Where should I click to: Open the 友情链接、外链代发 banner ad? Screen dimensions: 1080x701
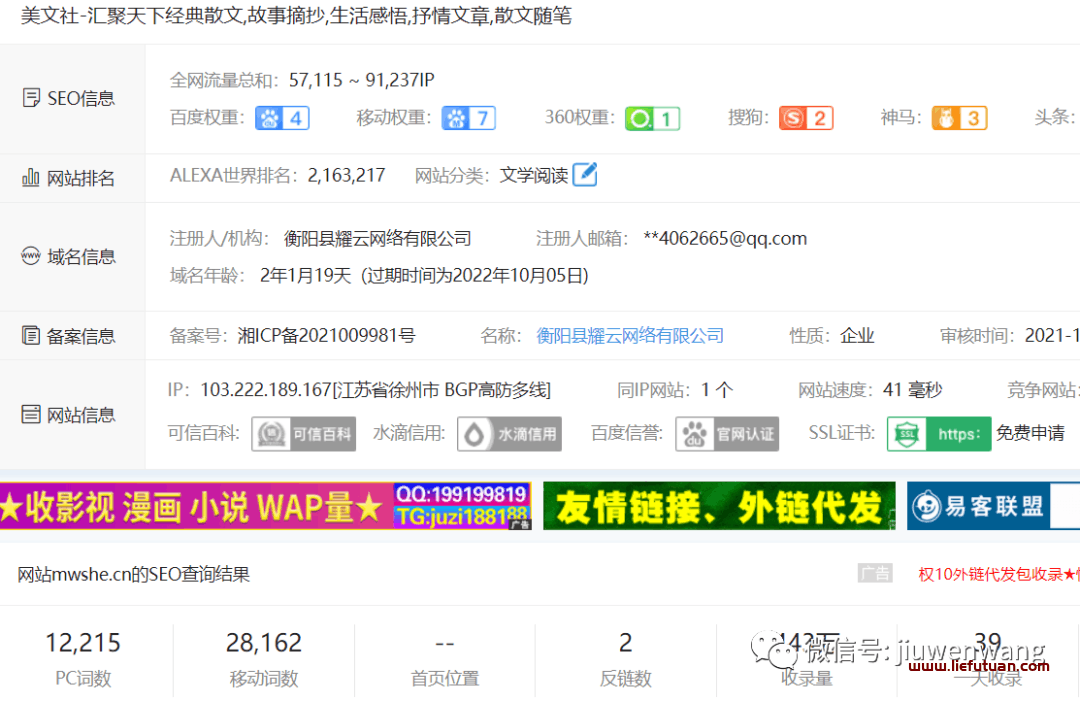(719, 506)
